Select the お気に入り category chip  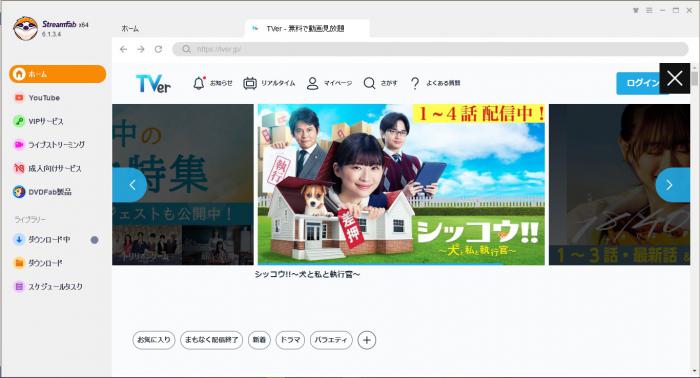(154, 340)
